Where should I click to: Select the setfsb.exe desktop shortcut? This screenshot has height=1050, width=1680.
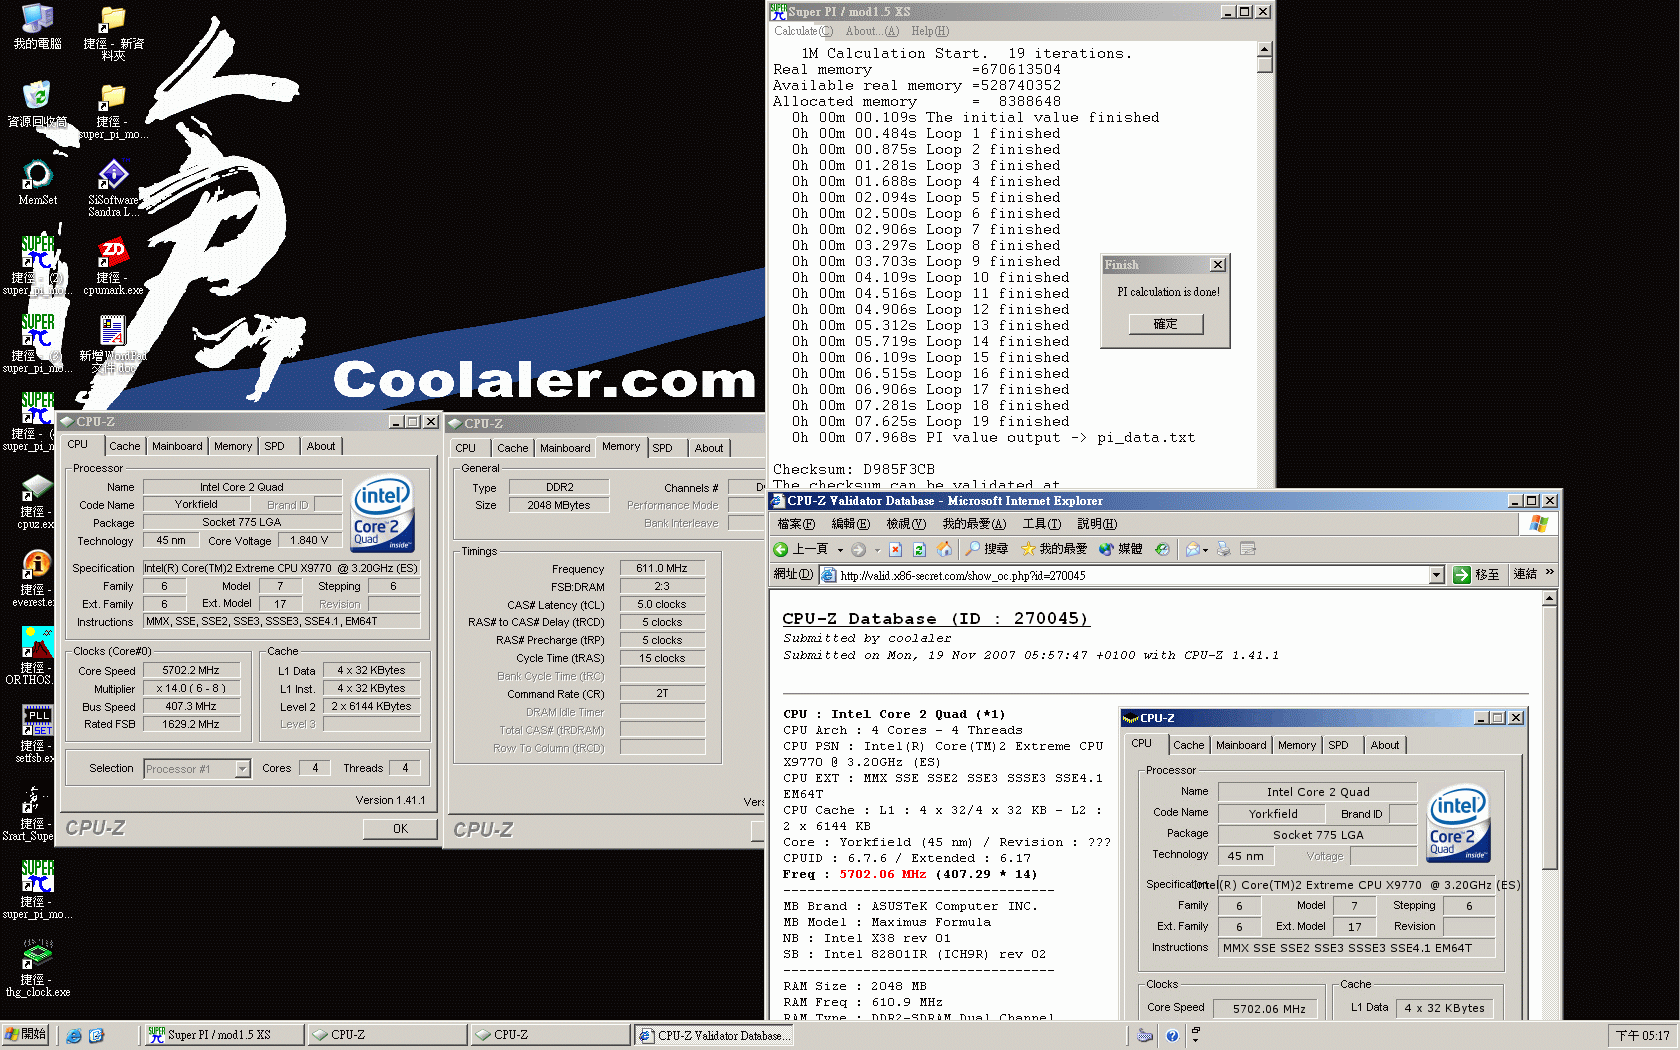[x=36, y=734]
